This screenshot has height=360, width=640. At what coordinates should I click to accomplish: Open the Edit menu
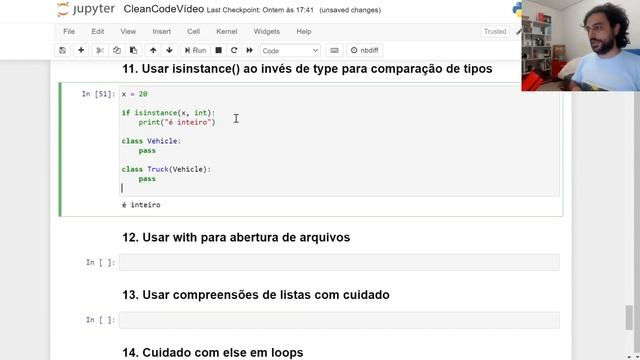[98, 31]
